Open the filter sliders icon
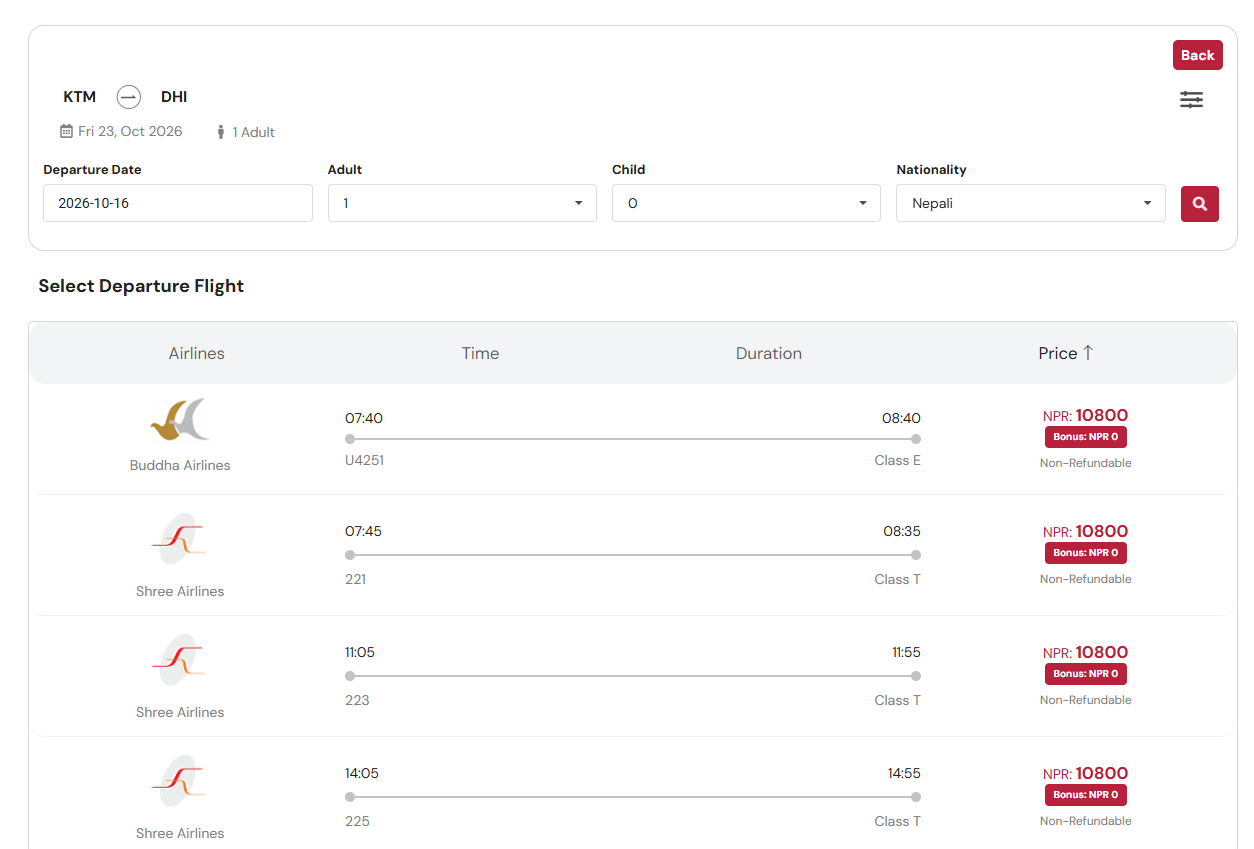1254x849 pixels. point(1191,99)
